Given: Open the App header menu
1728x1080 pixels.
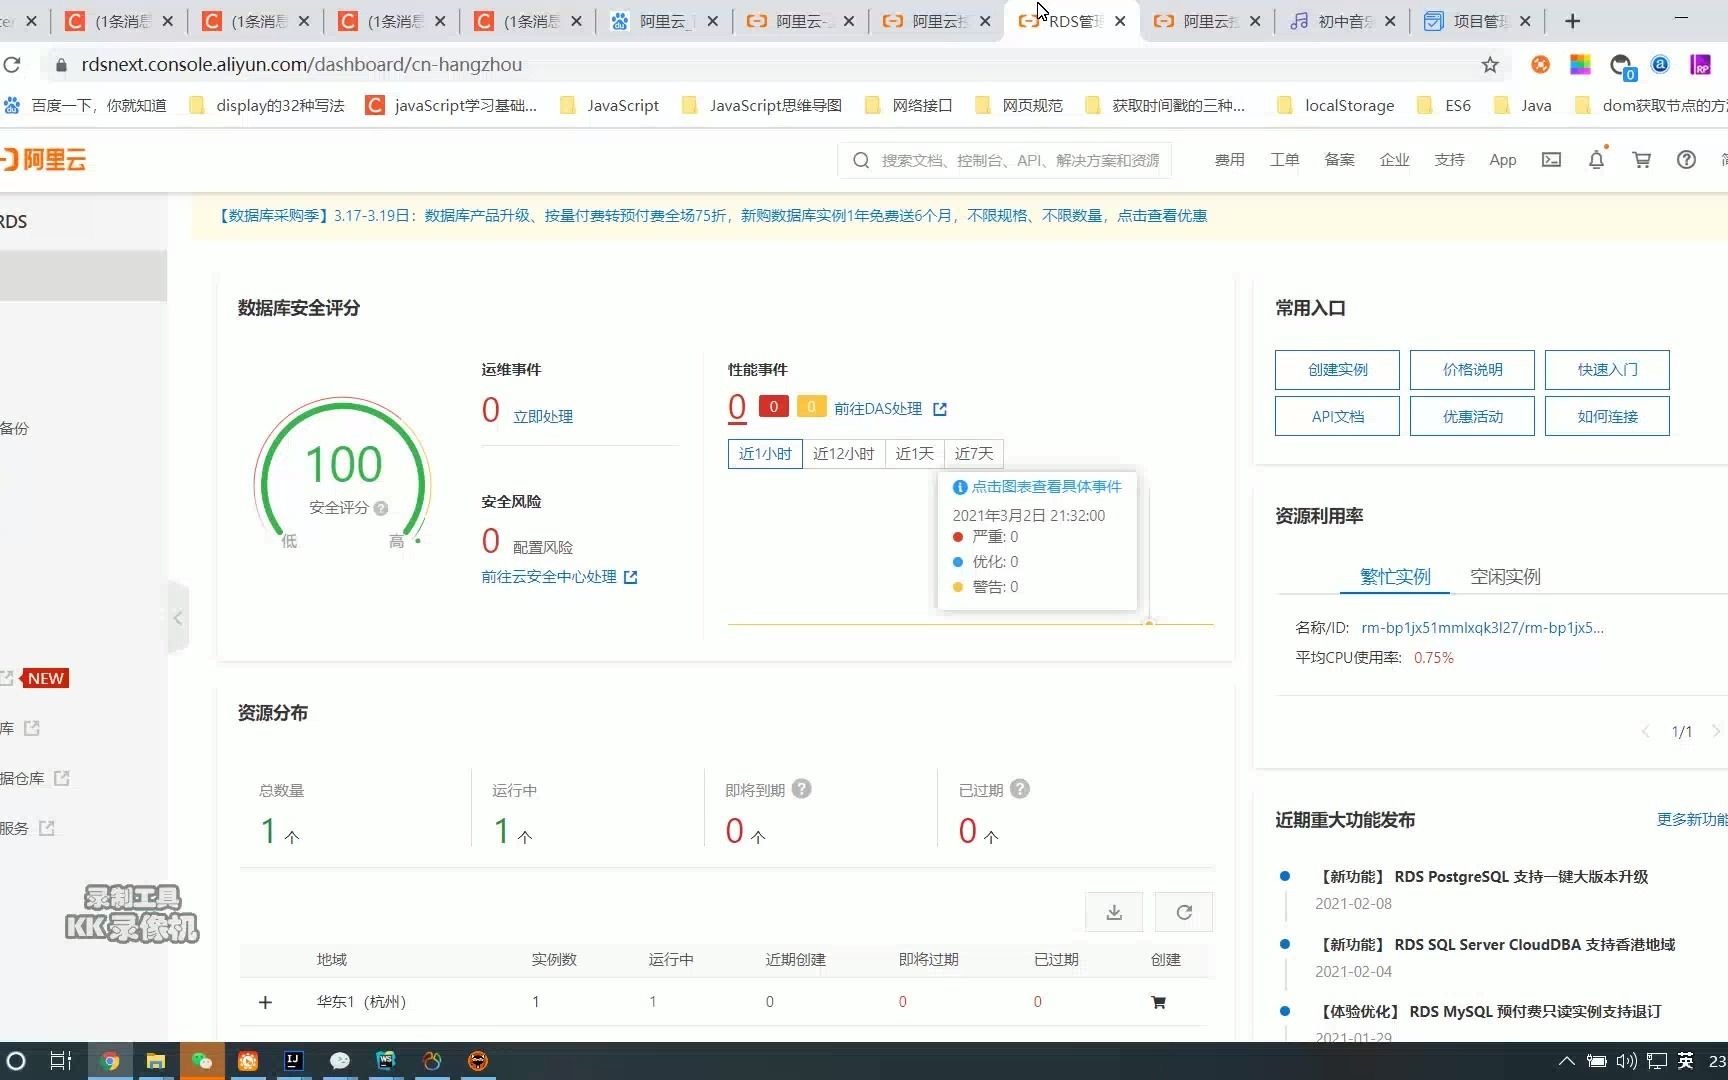Looking at the screenshot, I should (1502, 160).
